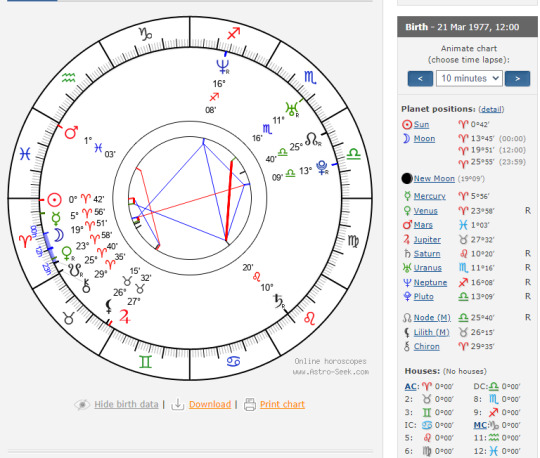Click the blue Pluto symbol on chart wheel

click(x=323, y=168)
